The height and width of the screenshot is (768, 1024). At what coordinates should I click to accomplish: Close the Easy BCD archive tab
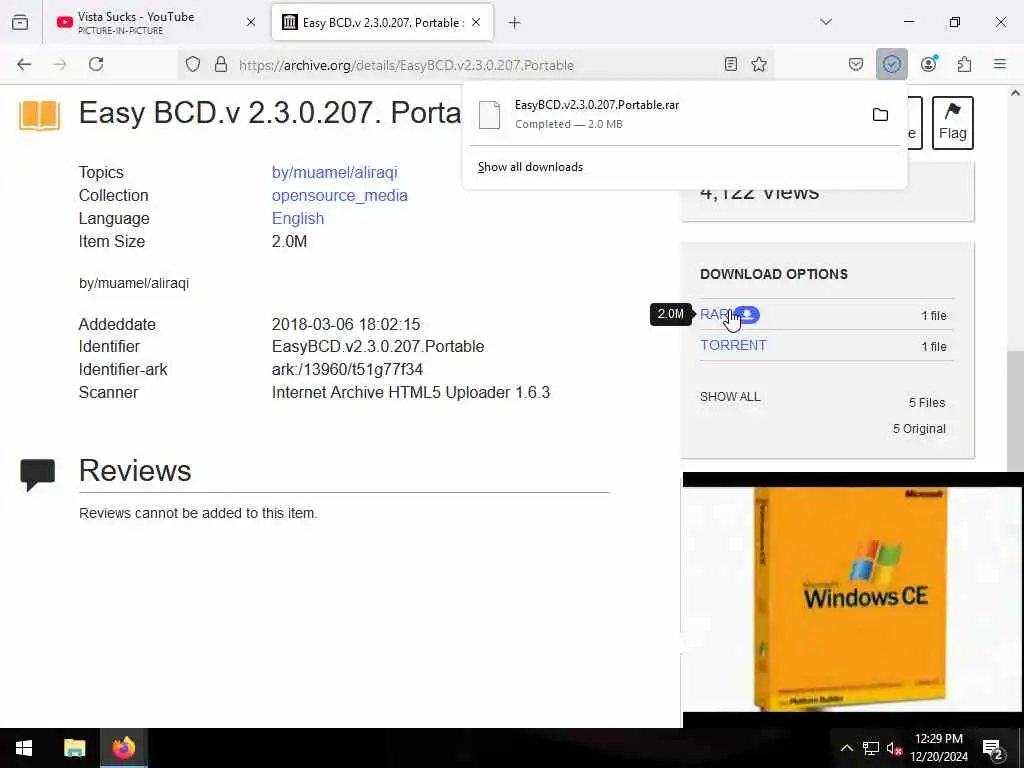(476, 22)
